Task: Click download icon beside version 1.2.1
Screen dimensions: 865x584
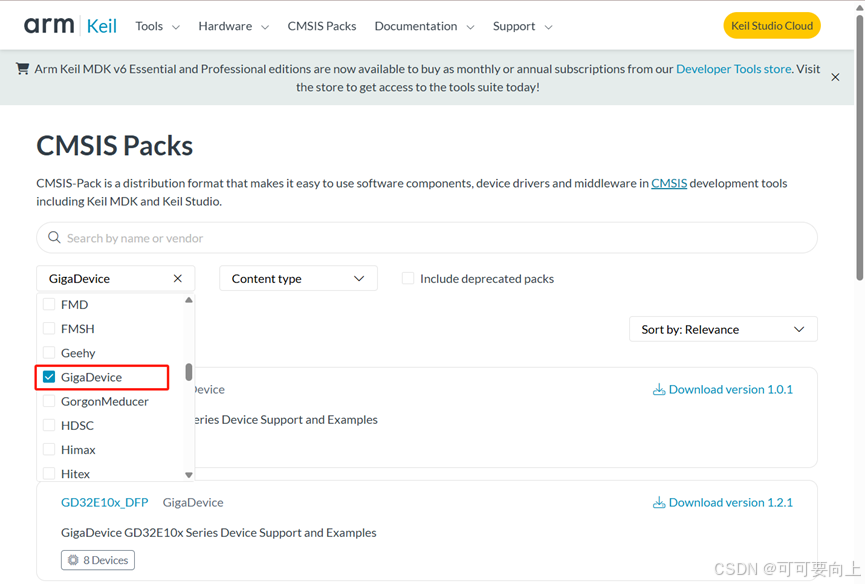Action: pos(659,503)
